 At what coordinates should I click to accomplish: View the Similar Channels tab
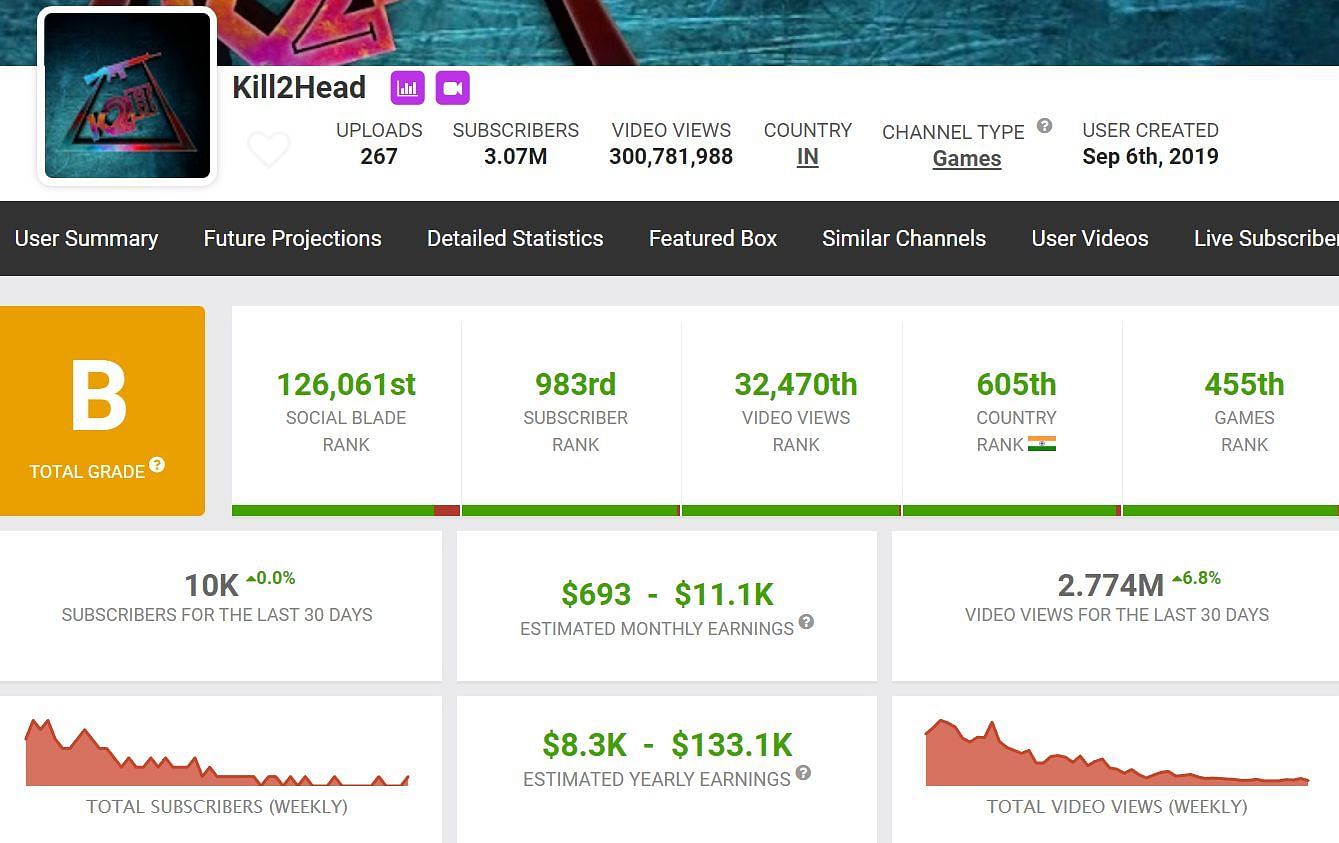(904, 238)
